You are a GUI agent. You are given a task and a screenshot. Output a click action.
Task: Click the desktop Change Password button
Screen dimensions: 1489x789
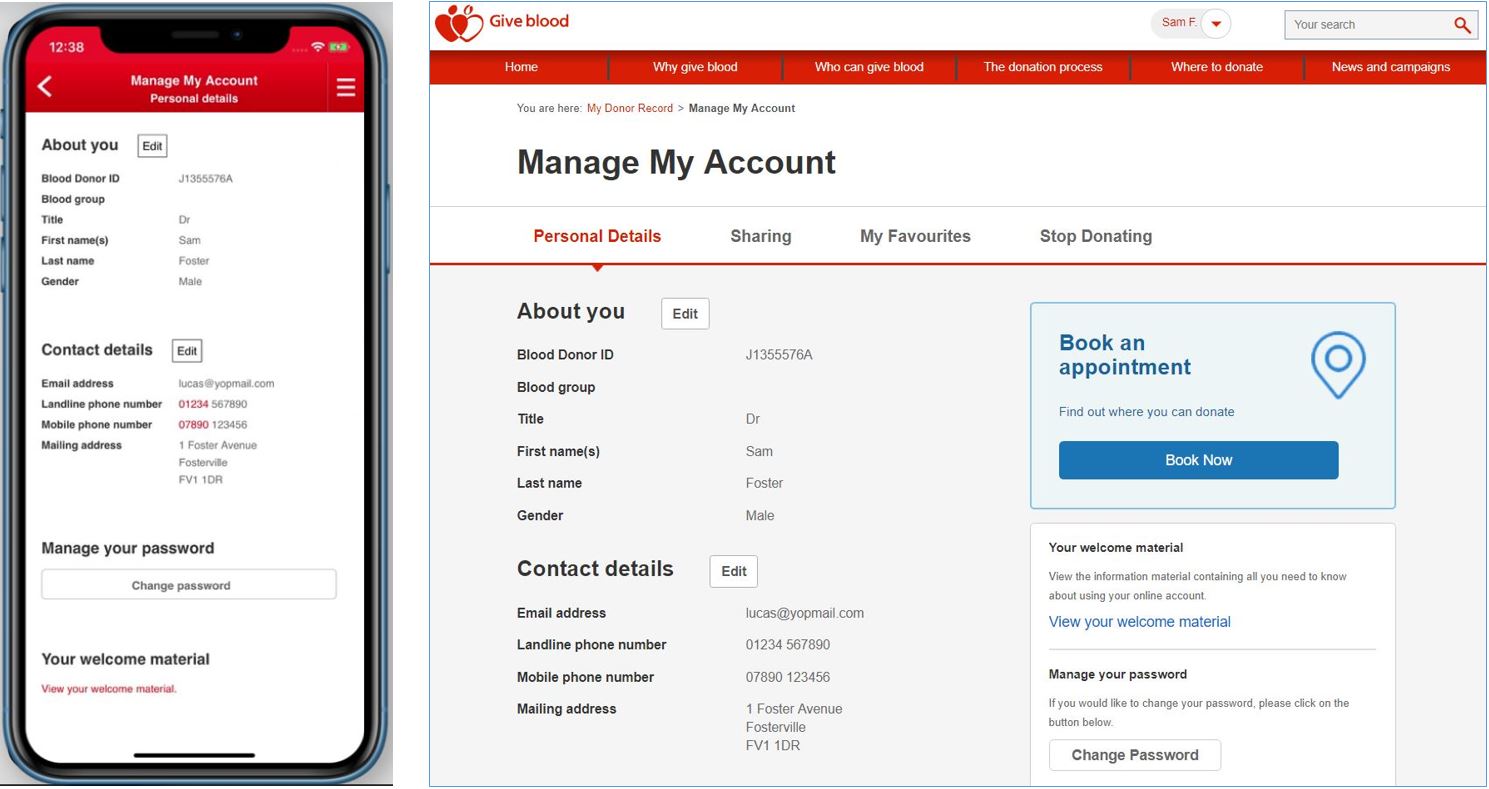[1134, 755]
